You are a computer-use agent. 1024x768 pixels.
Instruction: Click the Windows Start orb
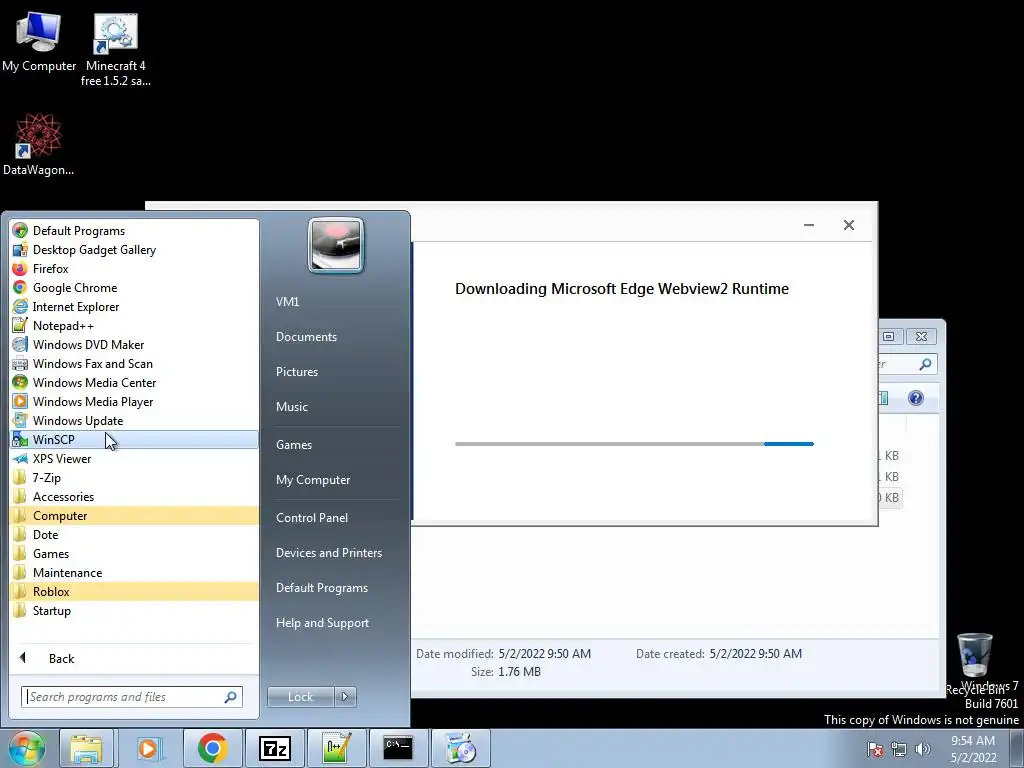pyautogui.click(x=26, y=748)
